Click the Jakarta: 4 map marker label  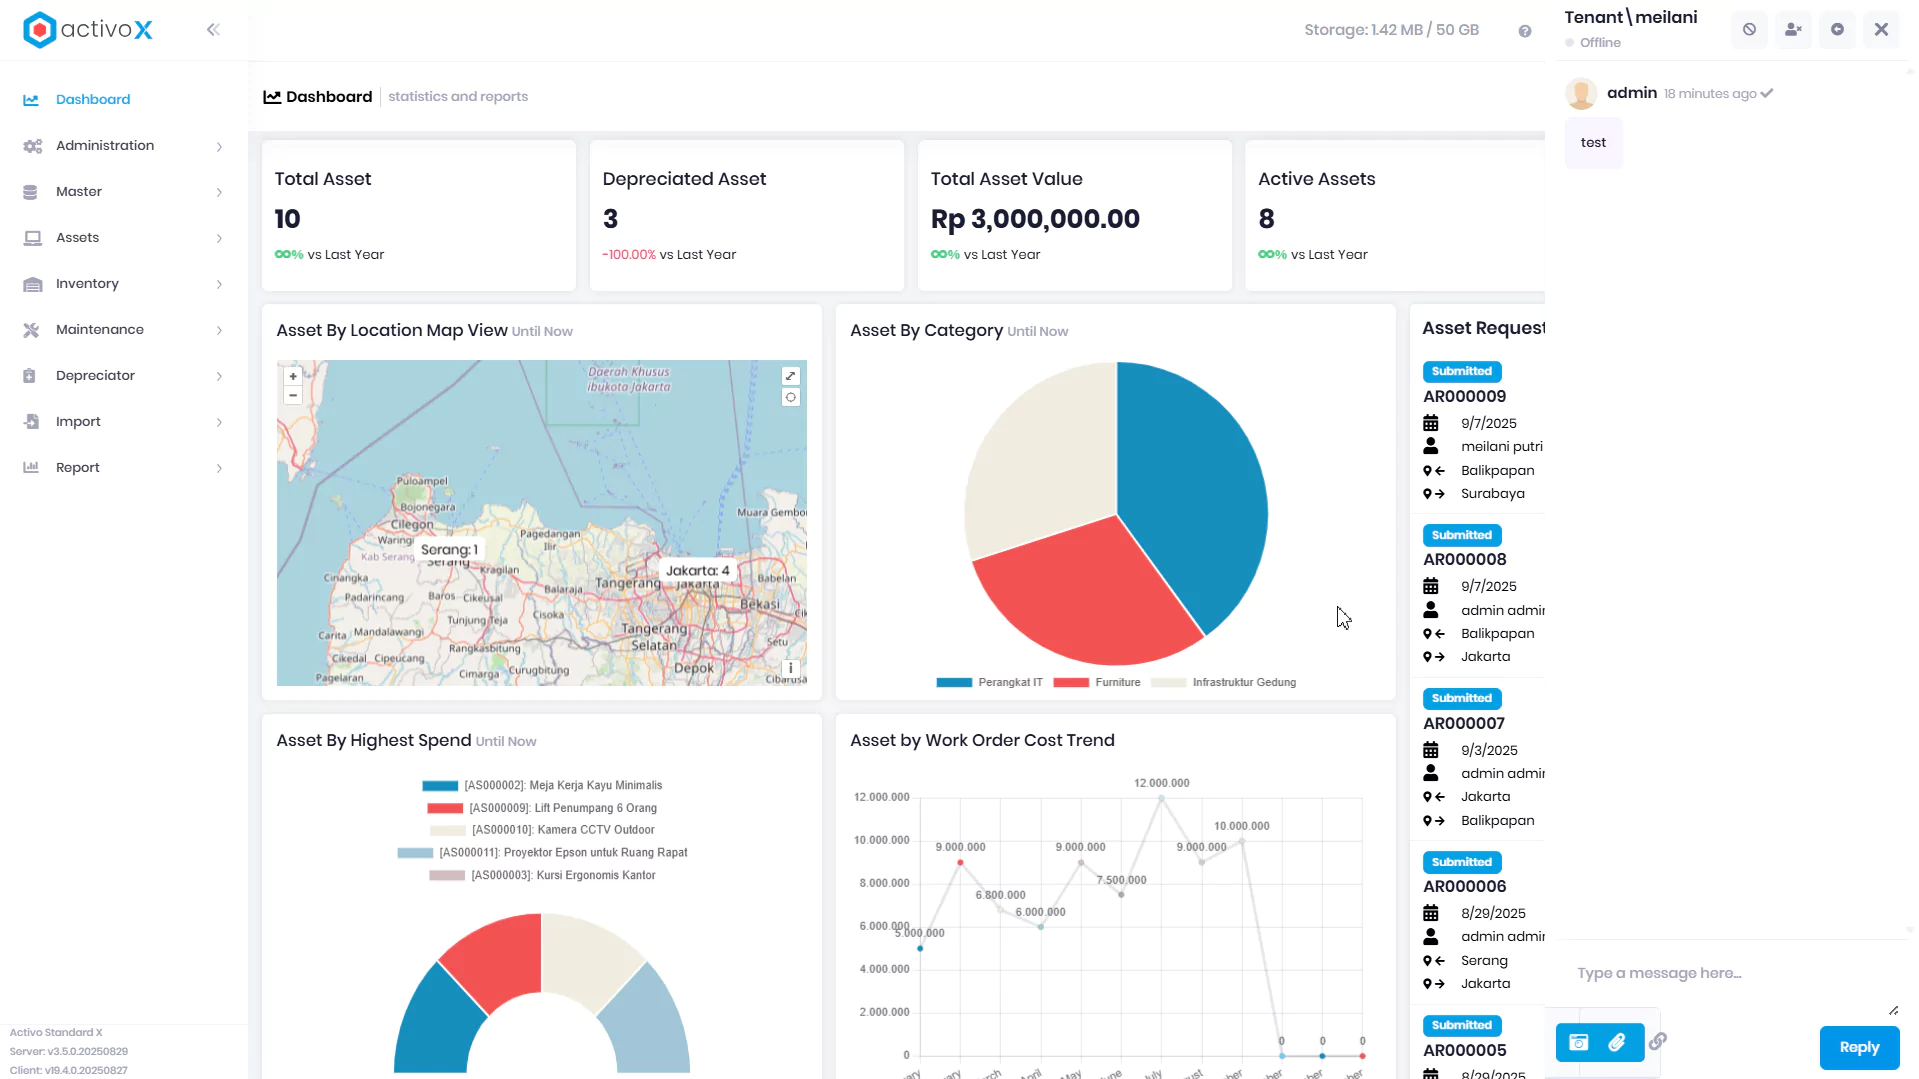click(x=697, y=571)
